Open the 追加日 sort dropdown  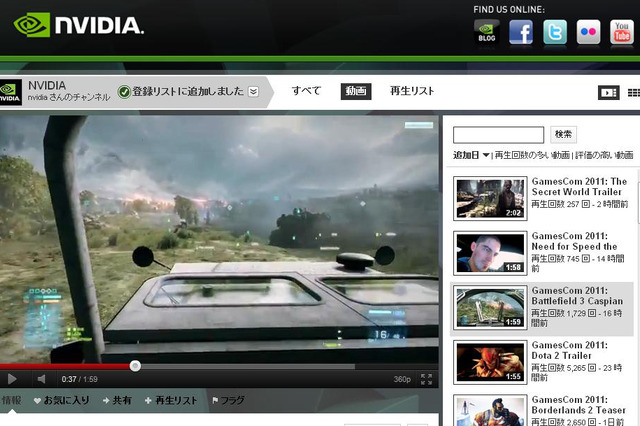pyautogui.click(x=471, y=155)
